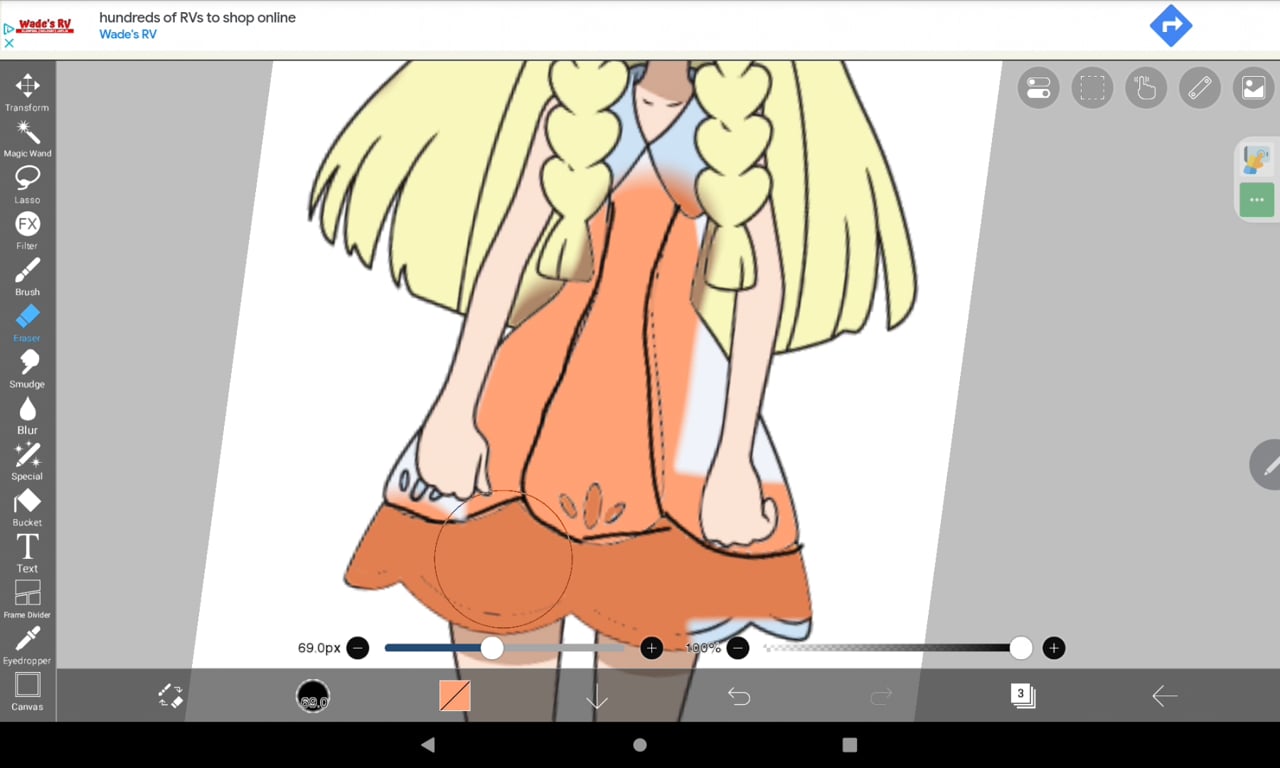1280x768 pixels.
Task: Close the ad with the X icon
Action: pyautogui.click(x=9, y=43)
